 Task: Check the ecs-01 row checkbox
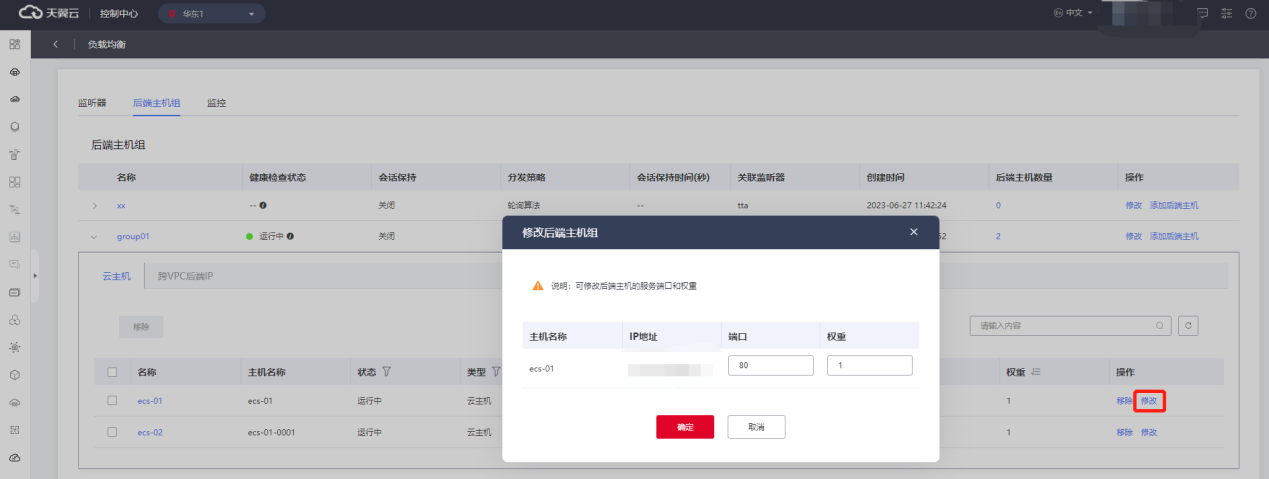(x=113, y=401)
